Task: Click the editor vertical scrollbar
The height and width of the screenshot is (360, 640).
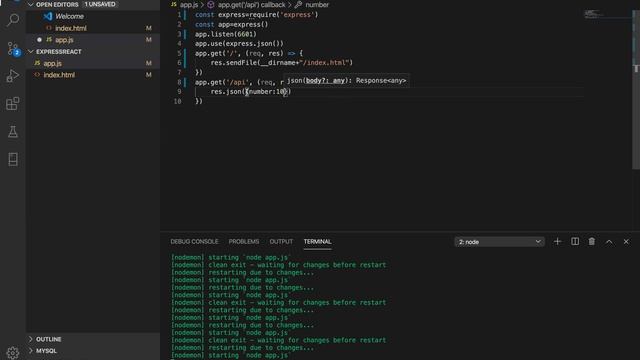Action: click(636, 90)
